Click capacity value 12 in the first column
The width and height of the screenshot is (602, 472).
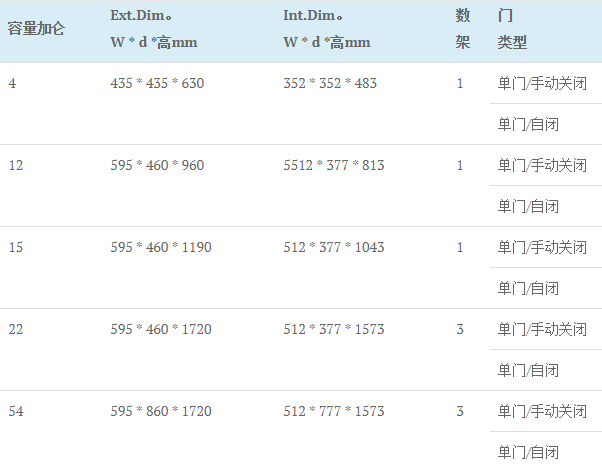point(16,165)
